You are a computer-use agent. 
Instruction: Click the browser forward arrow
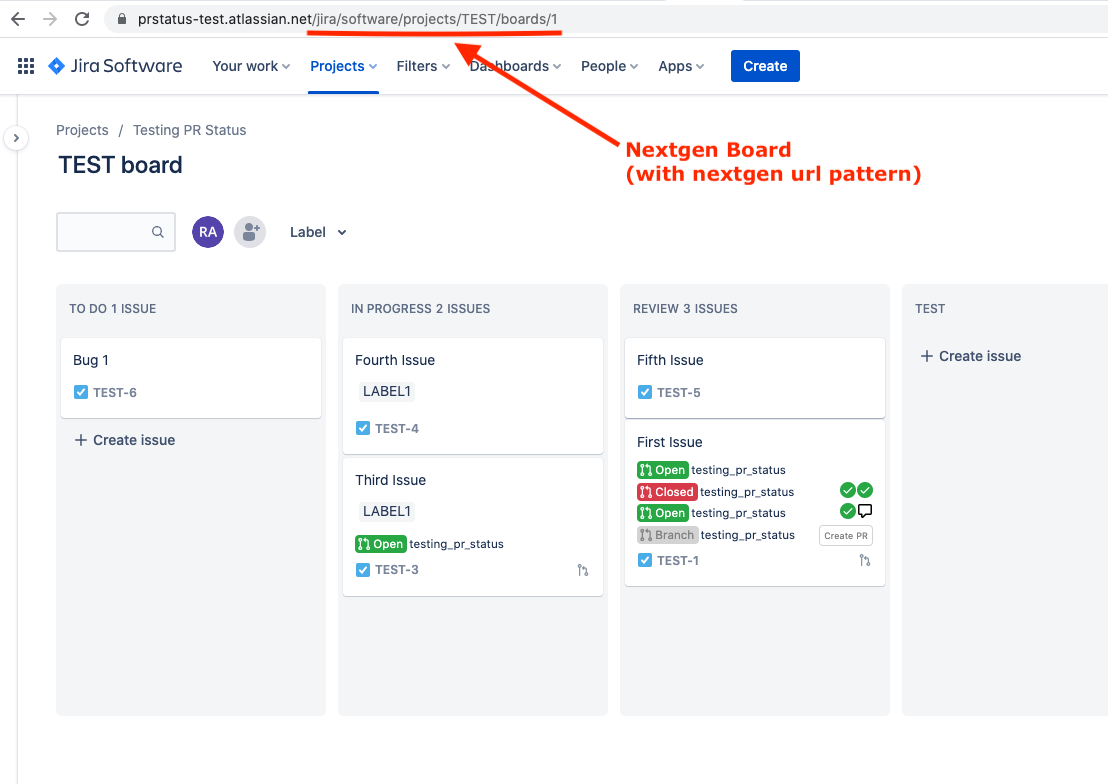point(49,19)
